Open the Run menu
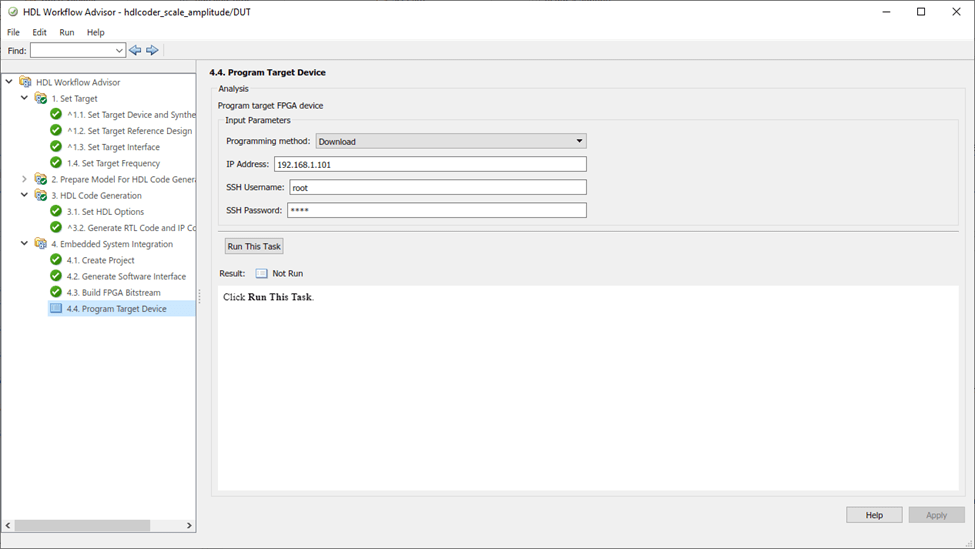 tap(67, 32)
